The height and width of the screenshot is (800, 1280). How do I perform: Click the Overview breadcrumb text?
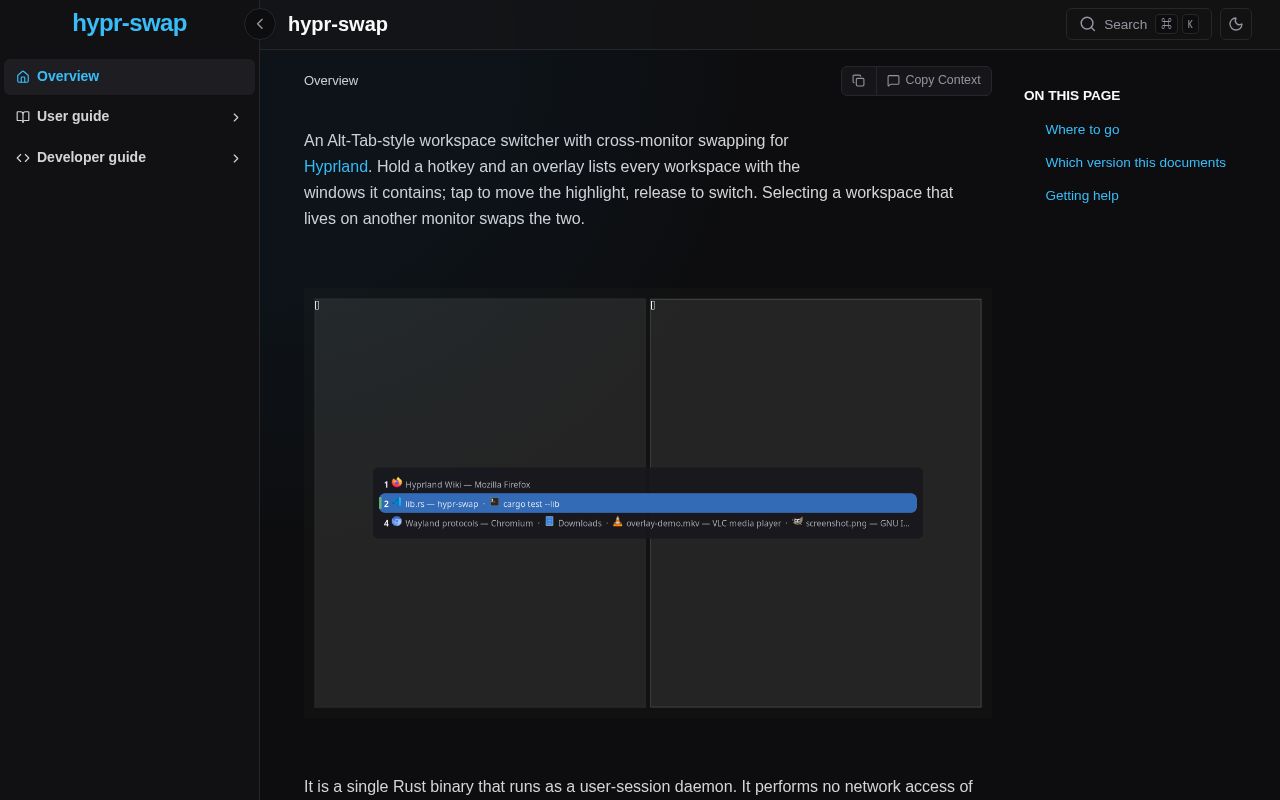coord(331,81)
